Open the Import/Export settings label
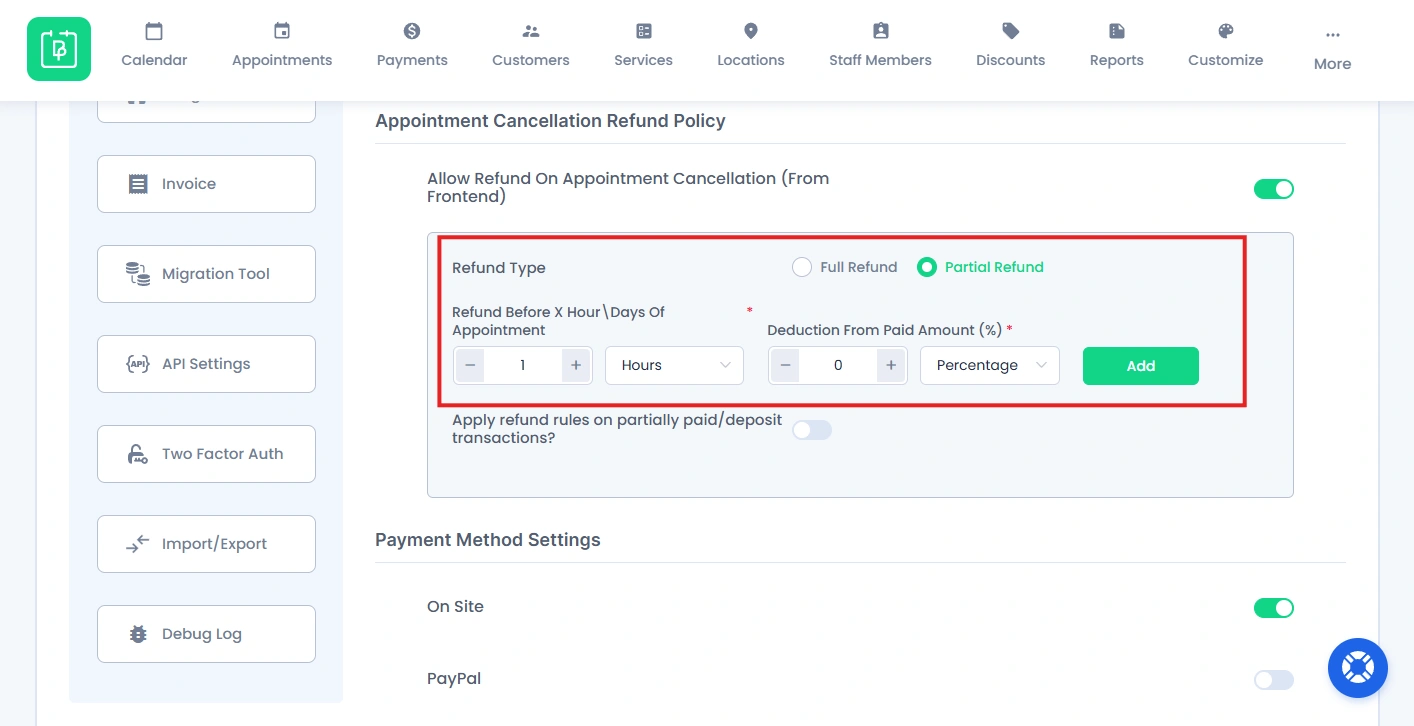Screen dimensions: 1414x726 214,544
